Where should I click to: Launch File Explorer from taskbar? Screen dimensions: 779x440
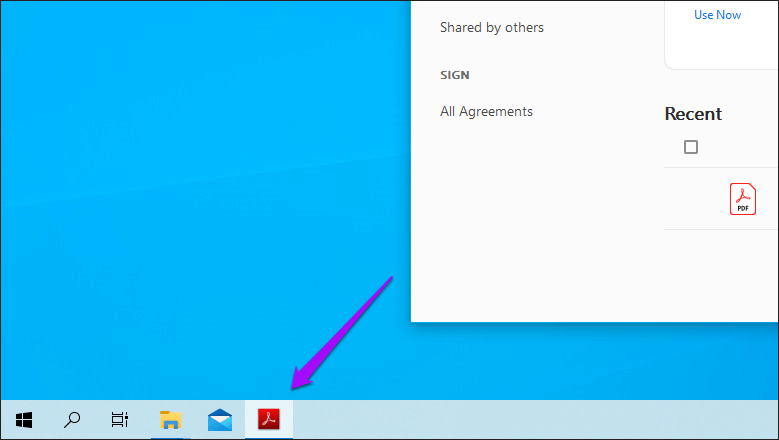click(x=170, y=420)
